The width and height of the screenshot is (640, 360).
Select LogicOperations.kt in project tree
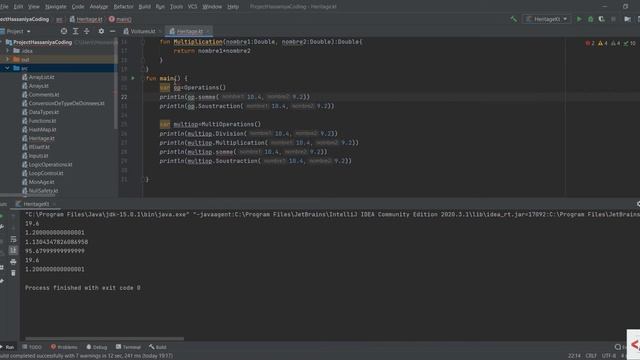coord(50,164)
